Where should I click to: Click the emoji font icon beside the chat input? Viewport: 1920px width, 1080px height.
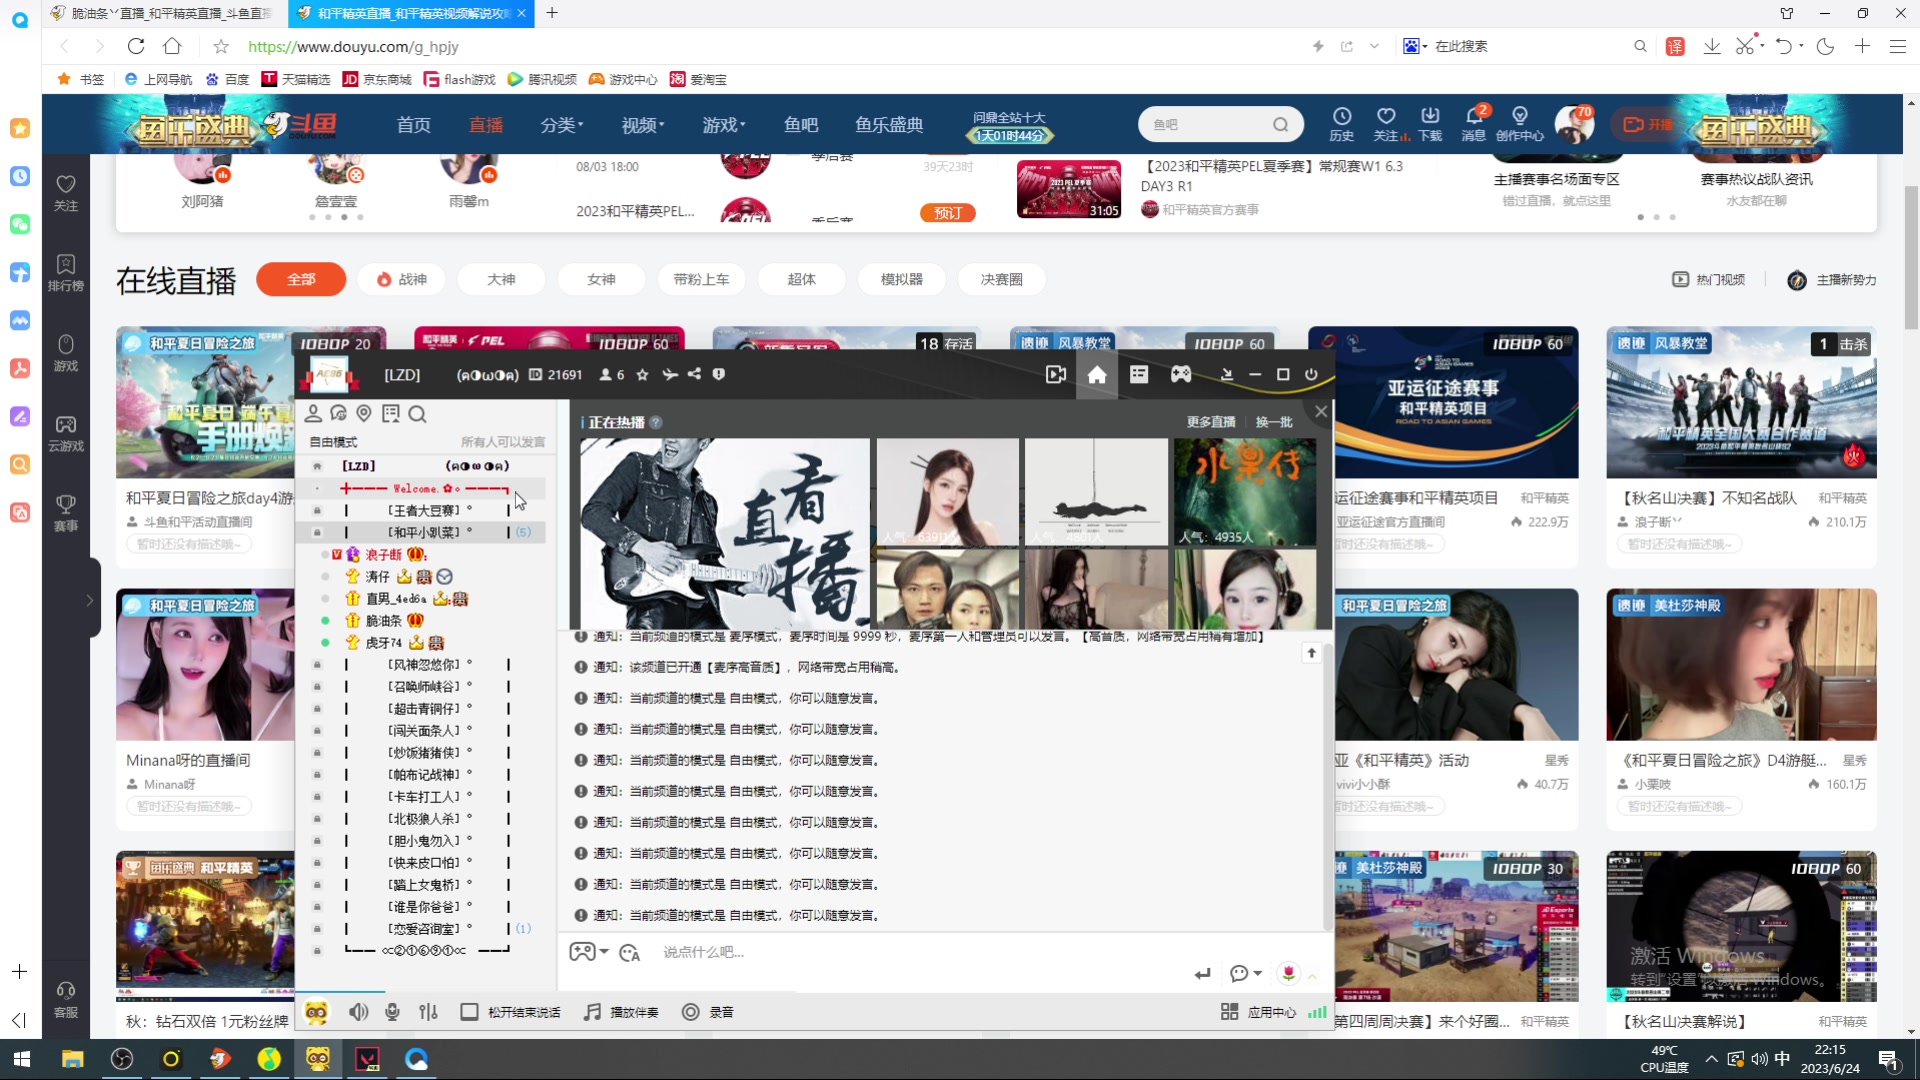[630, 953]
